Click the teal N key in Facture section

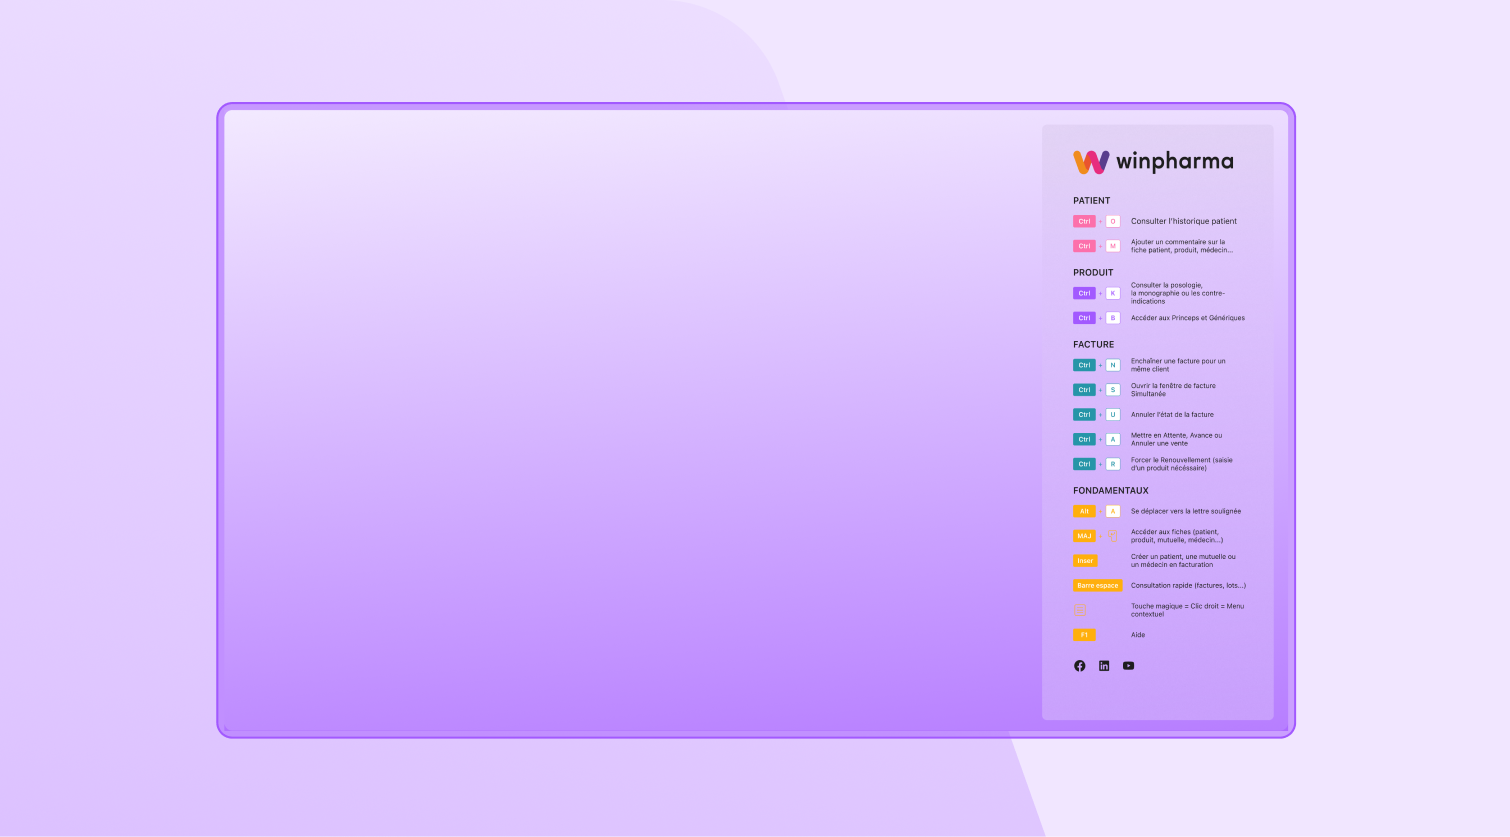pyautogui.click(x=1113, y=366)
